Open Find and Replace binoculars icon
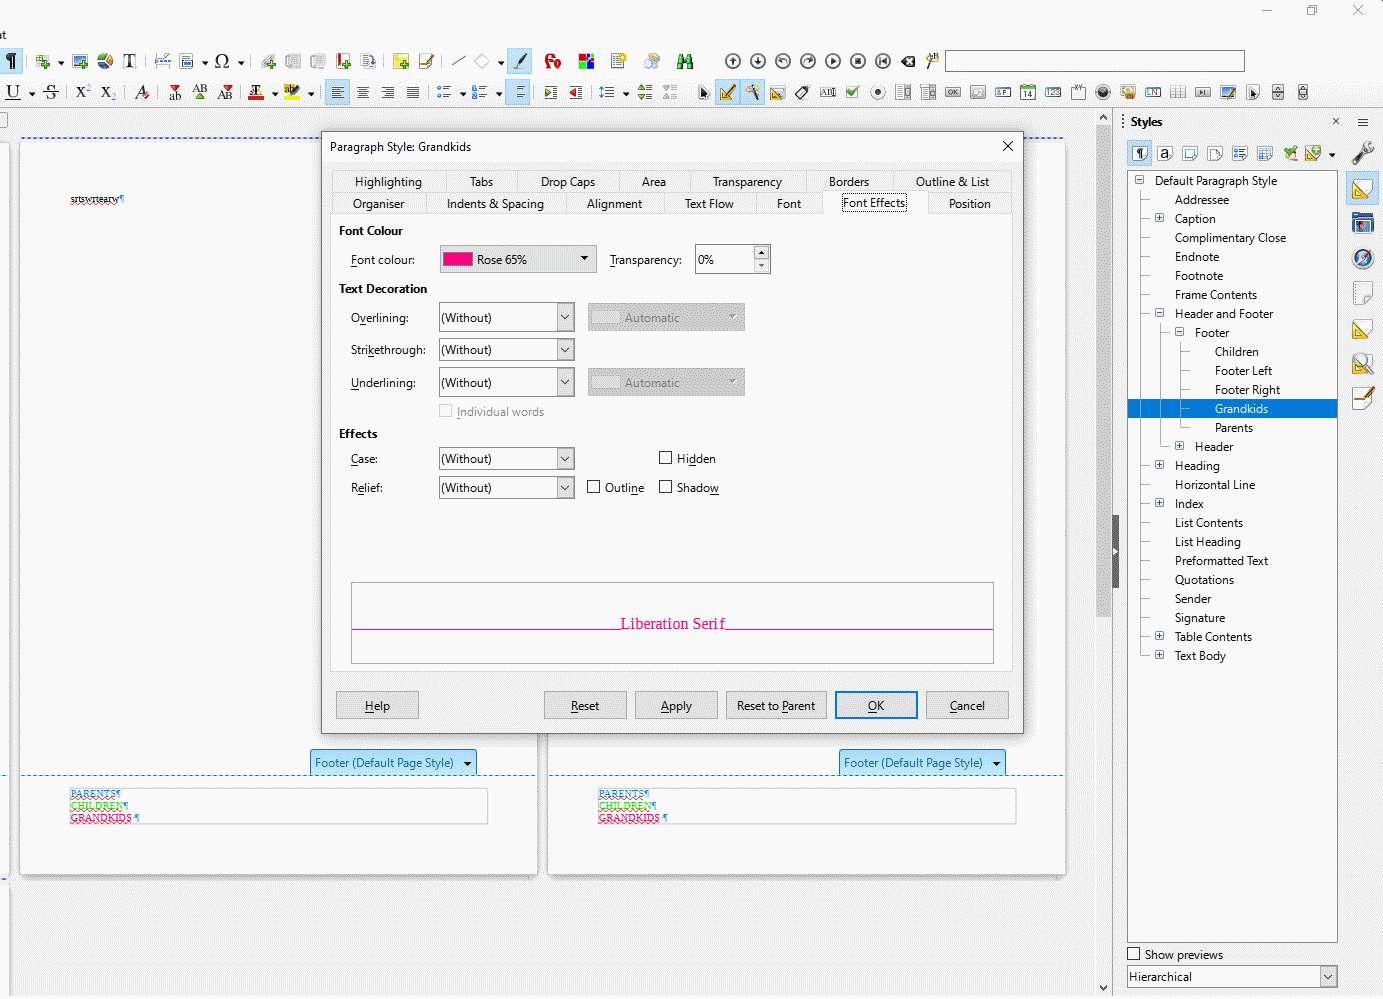The height and width of the screenshot is (999, 1383). pyautogui.click(x=685, y=61)
